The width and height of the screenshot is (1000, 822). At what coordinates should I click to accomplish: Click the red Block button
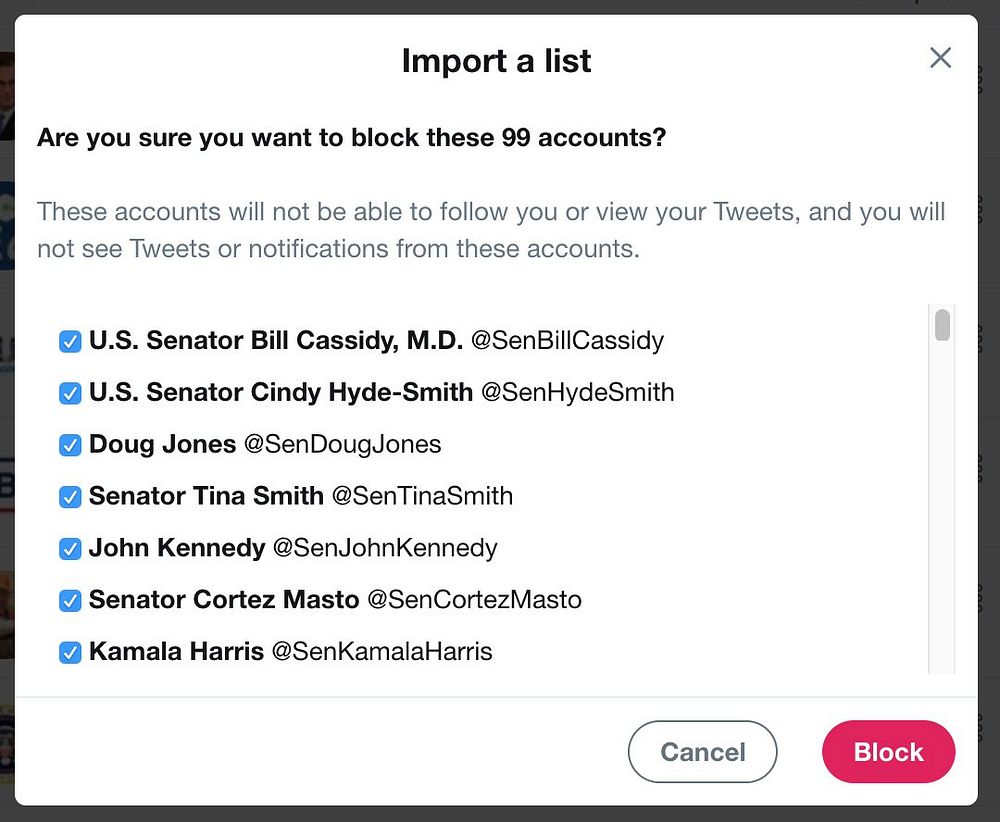(x=888, y=752)
